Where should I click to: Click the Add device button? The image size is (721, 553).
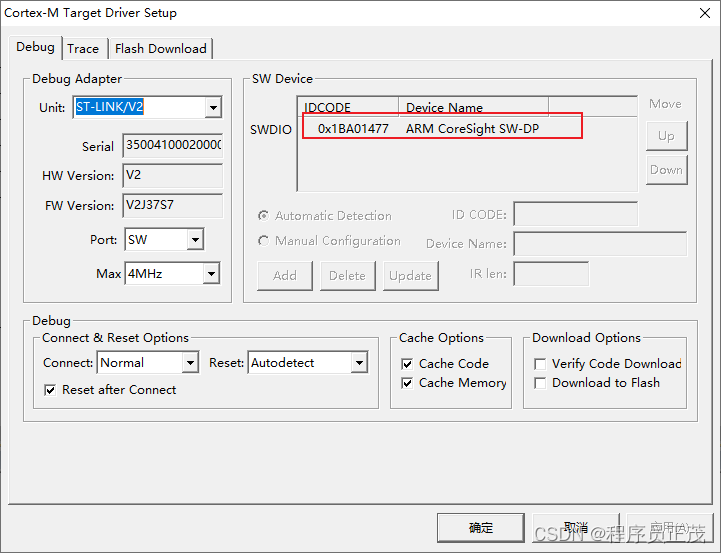[285, 276]
